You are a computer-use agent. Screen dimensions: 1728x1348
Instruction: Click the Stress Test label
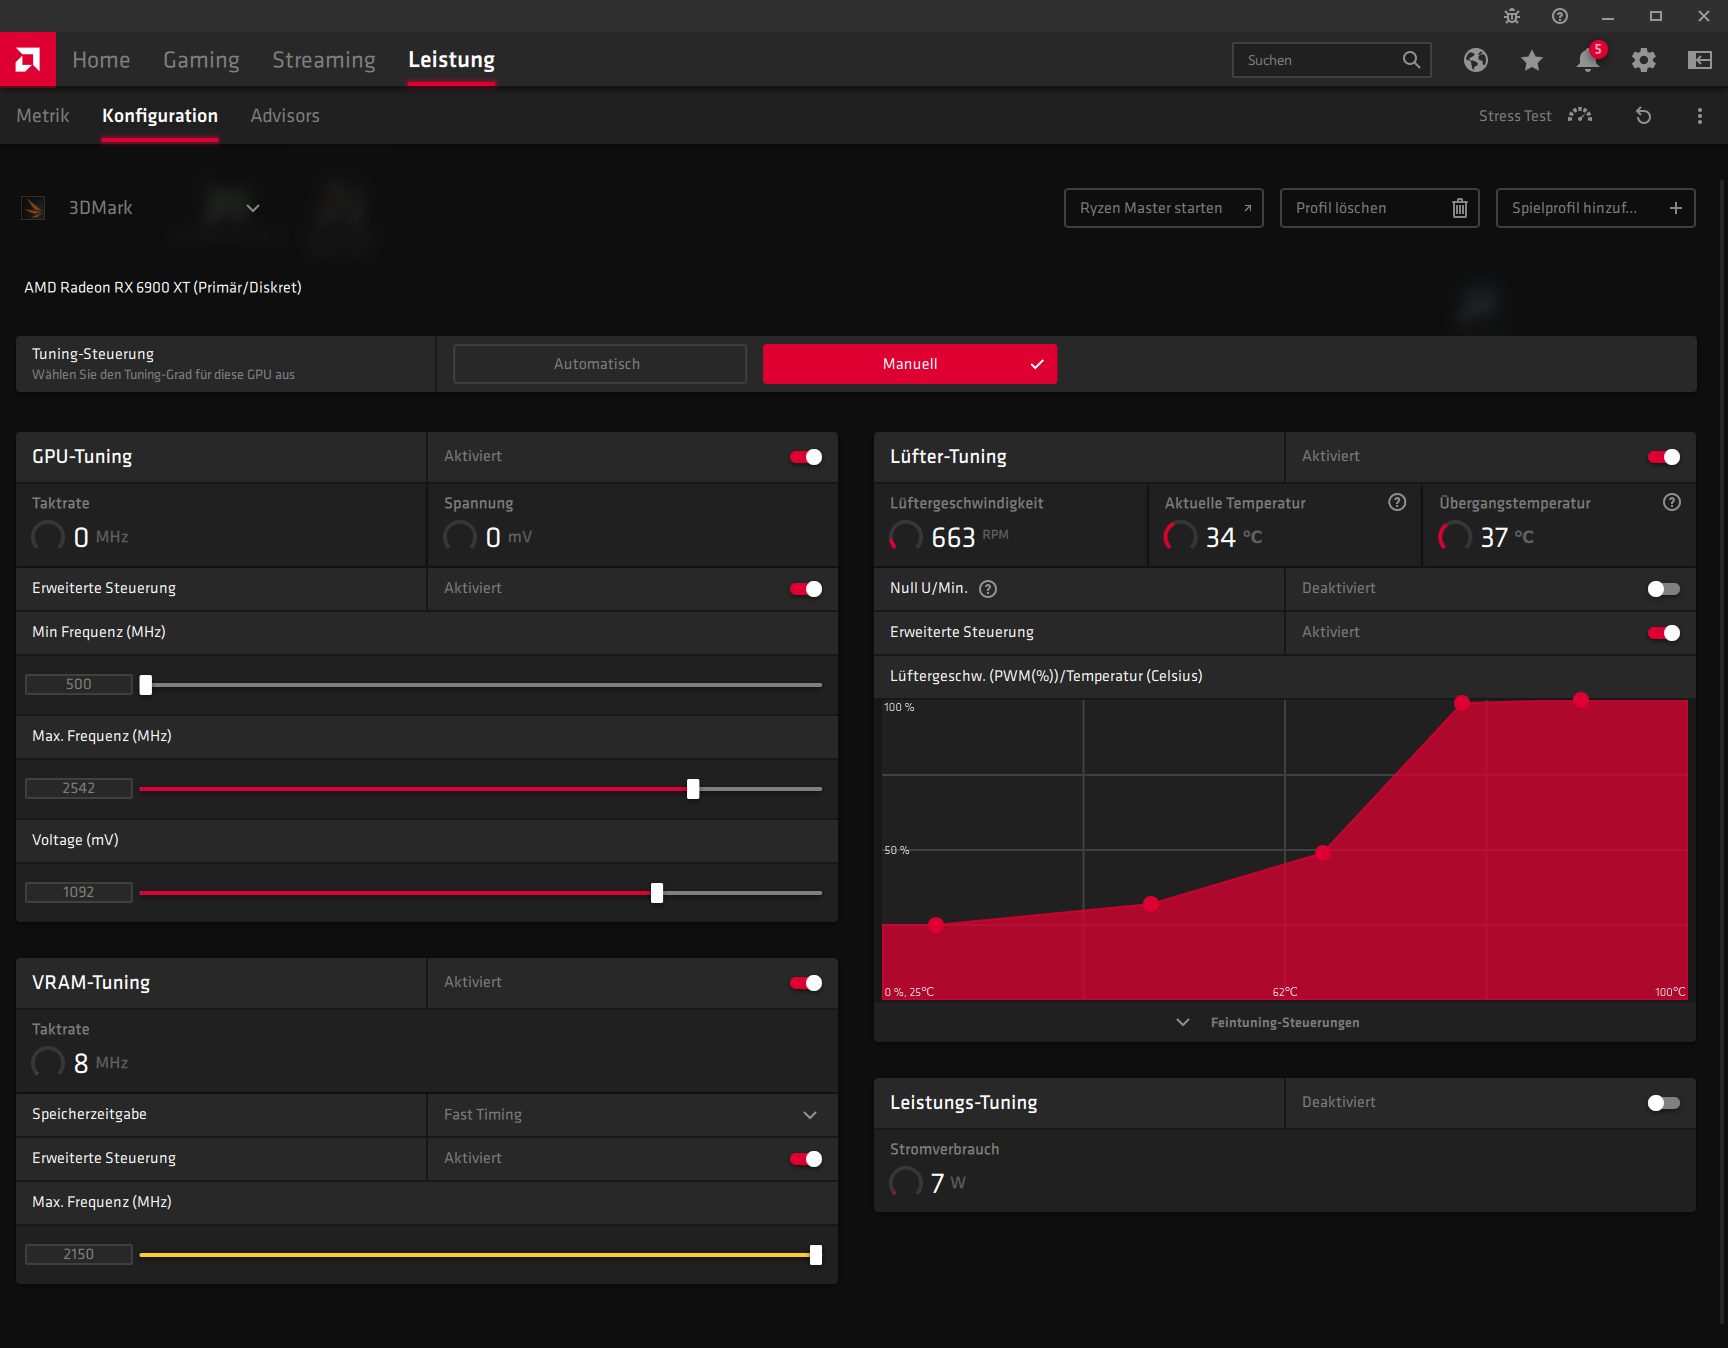pyautogui.click(x=1515, y=116)
